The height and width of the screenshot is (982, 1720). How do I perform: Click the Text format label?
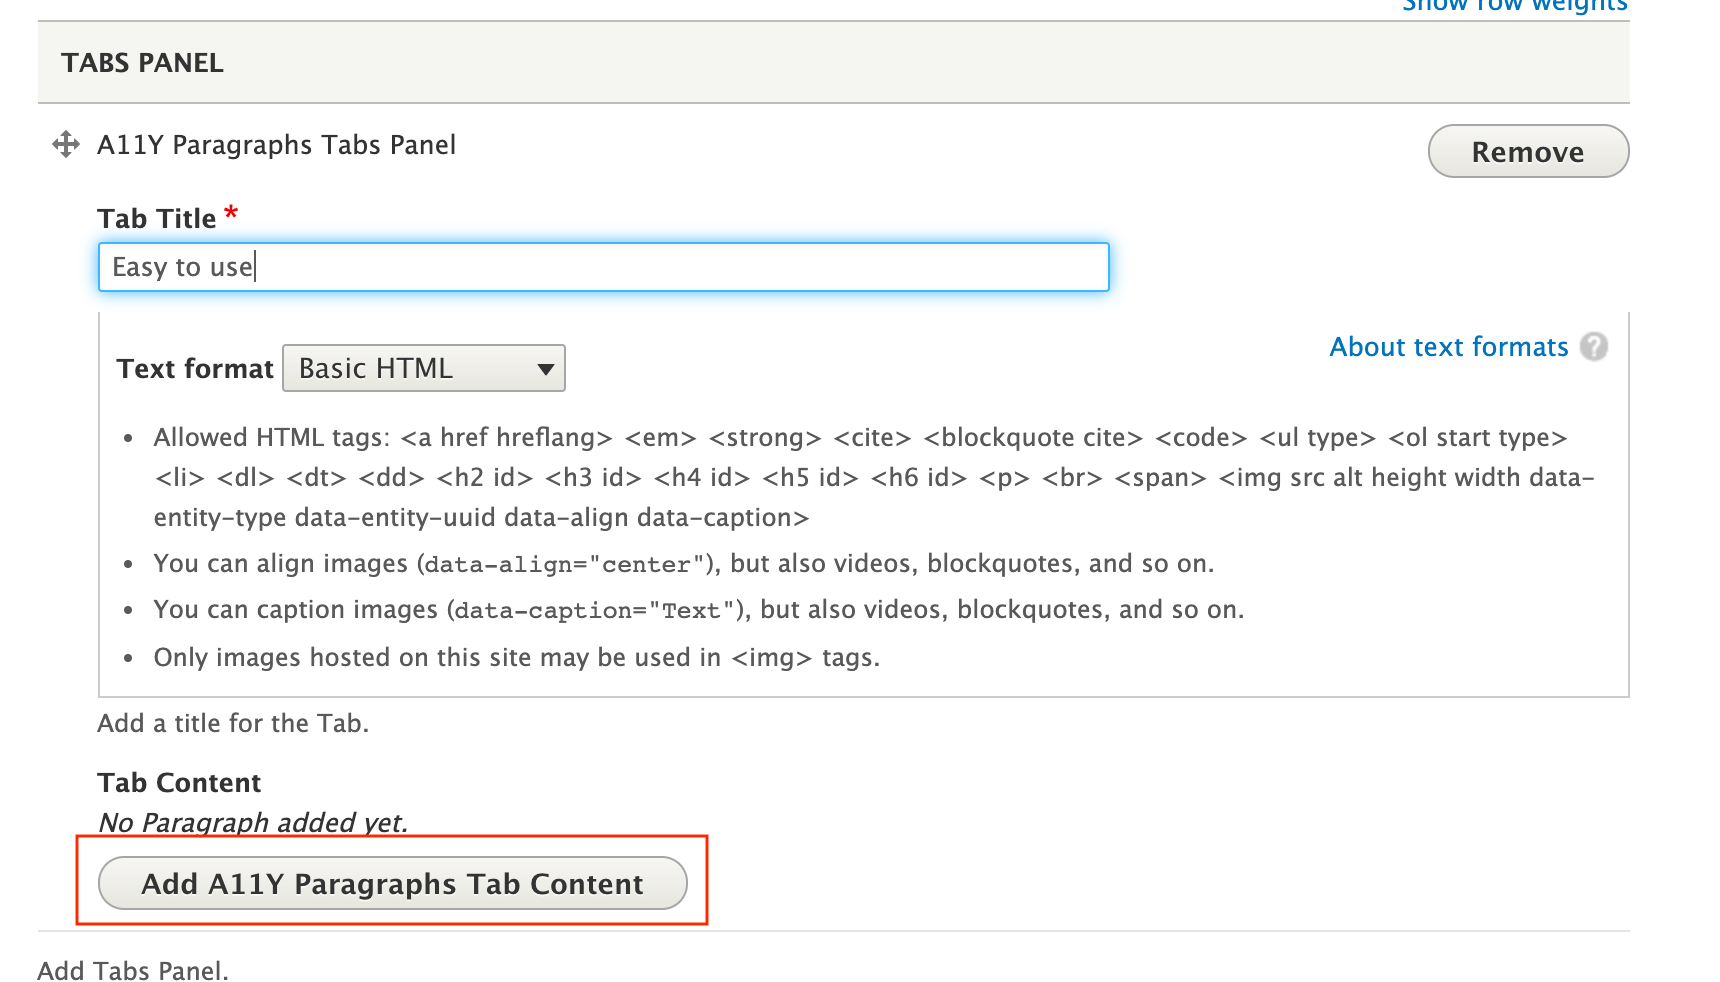[195, 369]
